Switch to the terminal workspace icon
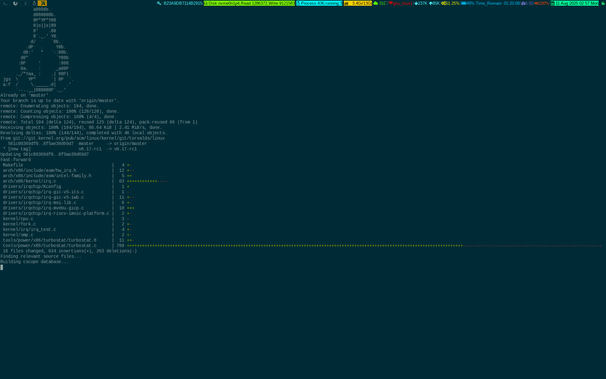606x379 pixels. click(5, 3)
